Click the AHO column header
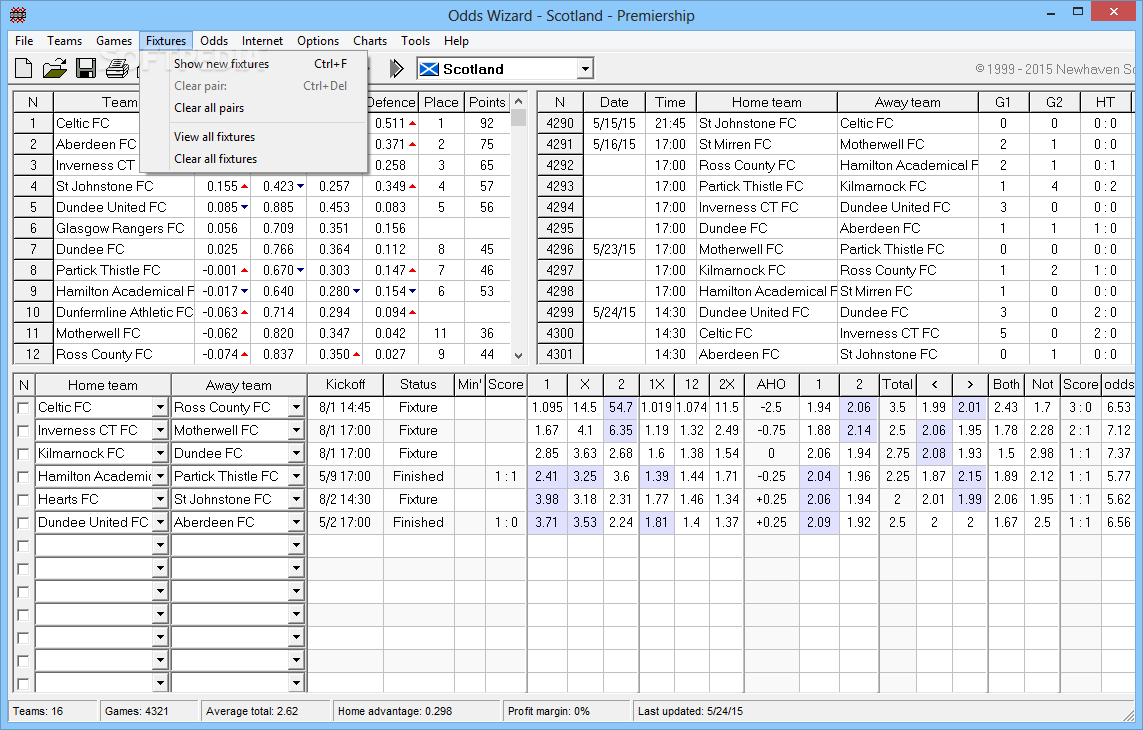Viewport: 1143px width, 730px height. click(771, 385)
